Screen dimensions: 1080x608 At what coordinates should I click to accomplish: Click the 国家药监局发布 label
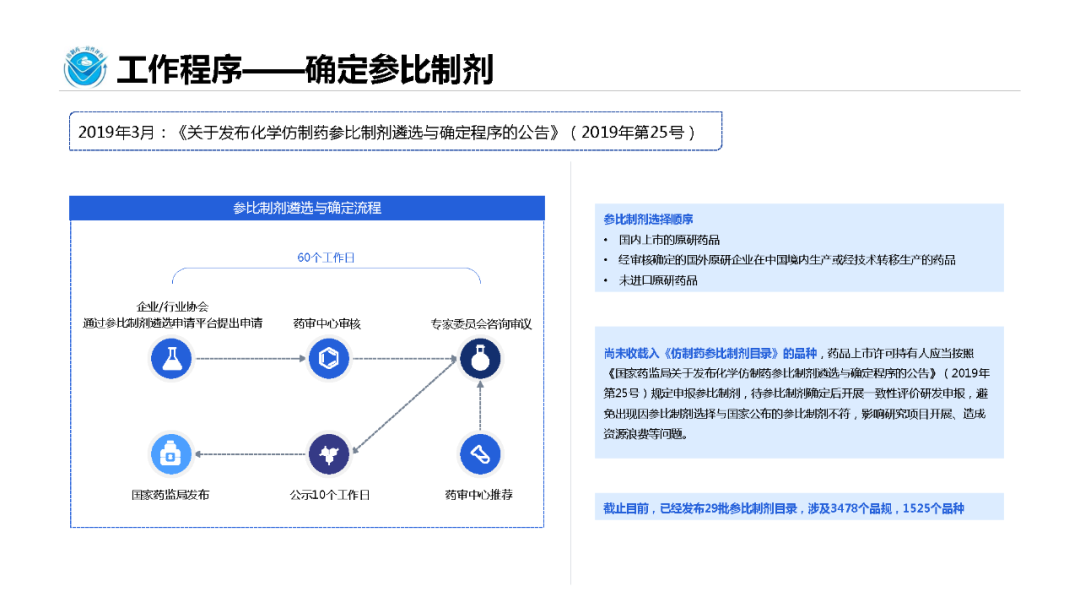coord(170,494)
